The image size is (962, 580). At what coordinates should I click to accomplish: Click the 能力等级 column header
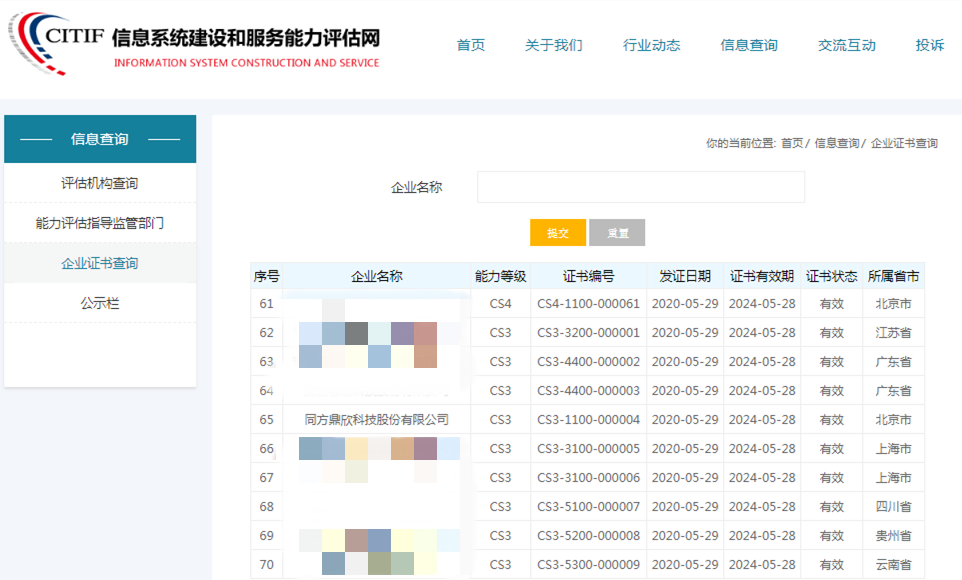[x=500, y=277]
